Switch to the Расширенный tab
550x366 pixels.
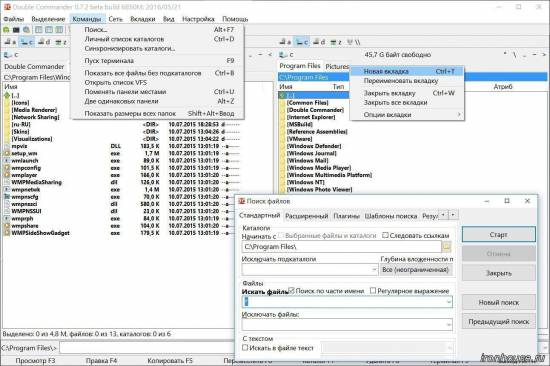[x=307, y=216]
